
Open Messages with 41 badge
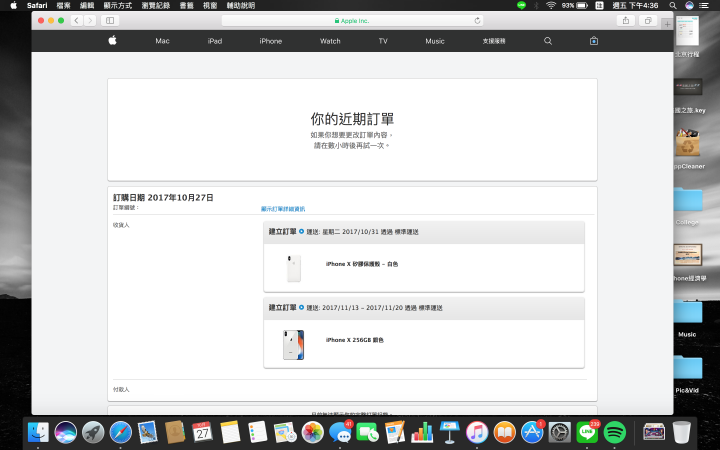pos(340,432)
